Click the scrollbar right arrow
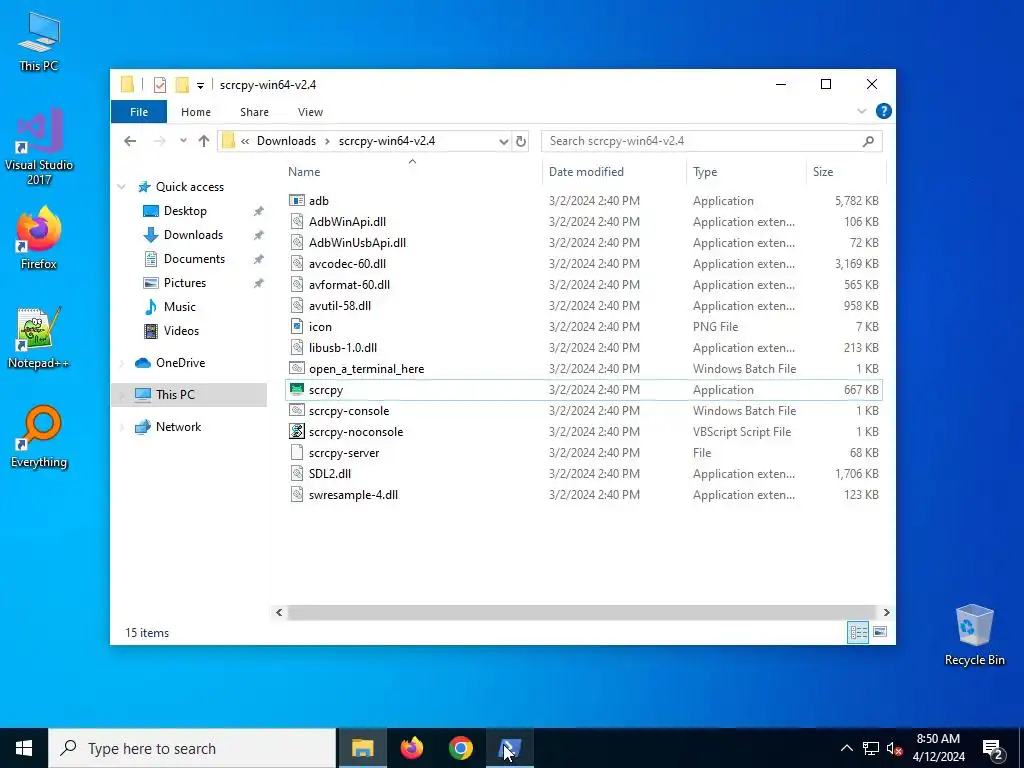Image resolution: width=1024 pixels, height=768 pixels. pyautogui.click(x=886, y=613)
